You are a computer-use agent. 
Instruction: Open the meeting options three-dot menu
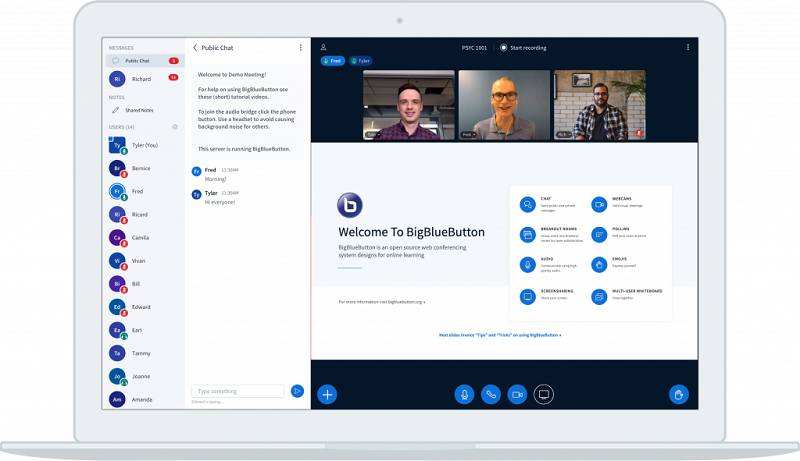(688, 47)
